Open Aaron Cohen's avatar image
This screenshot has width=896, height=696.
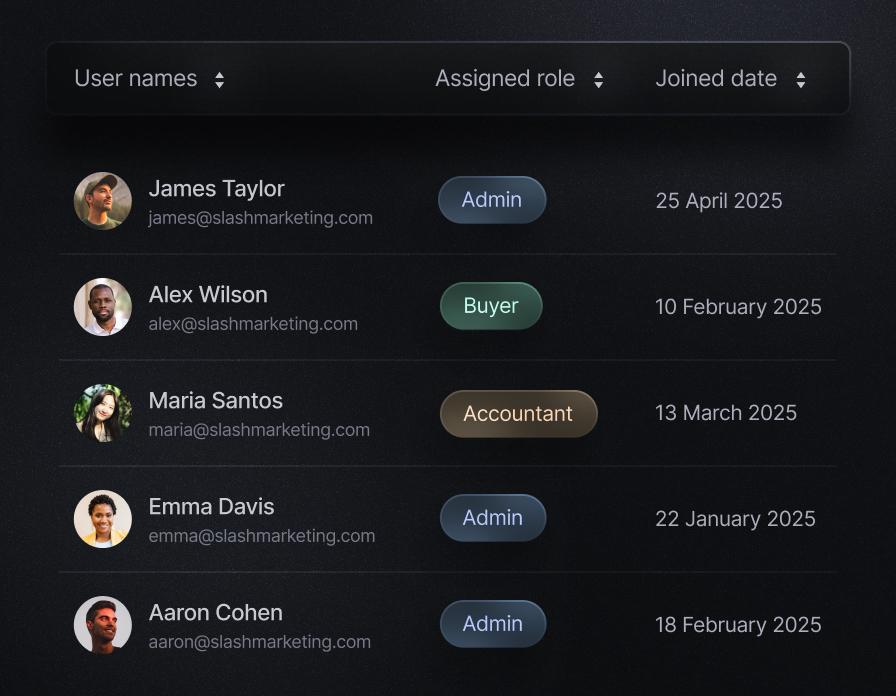pos(103,625)
